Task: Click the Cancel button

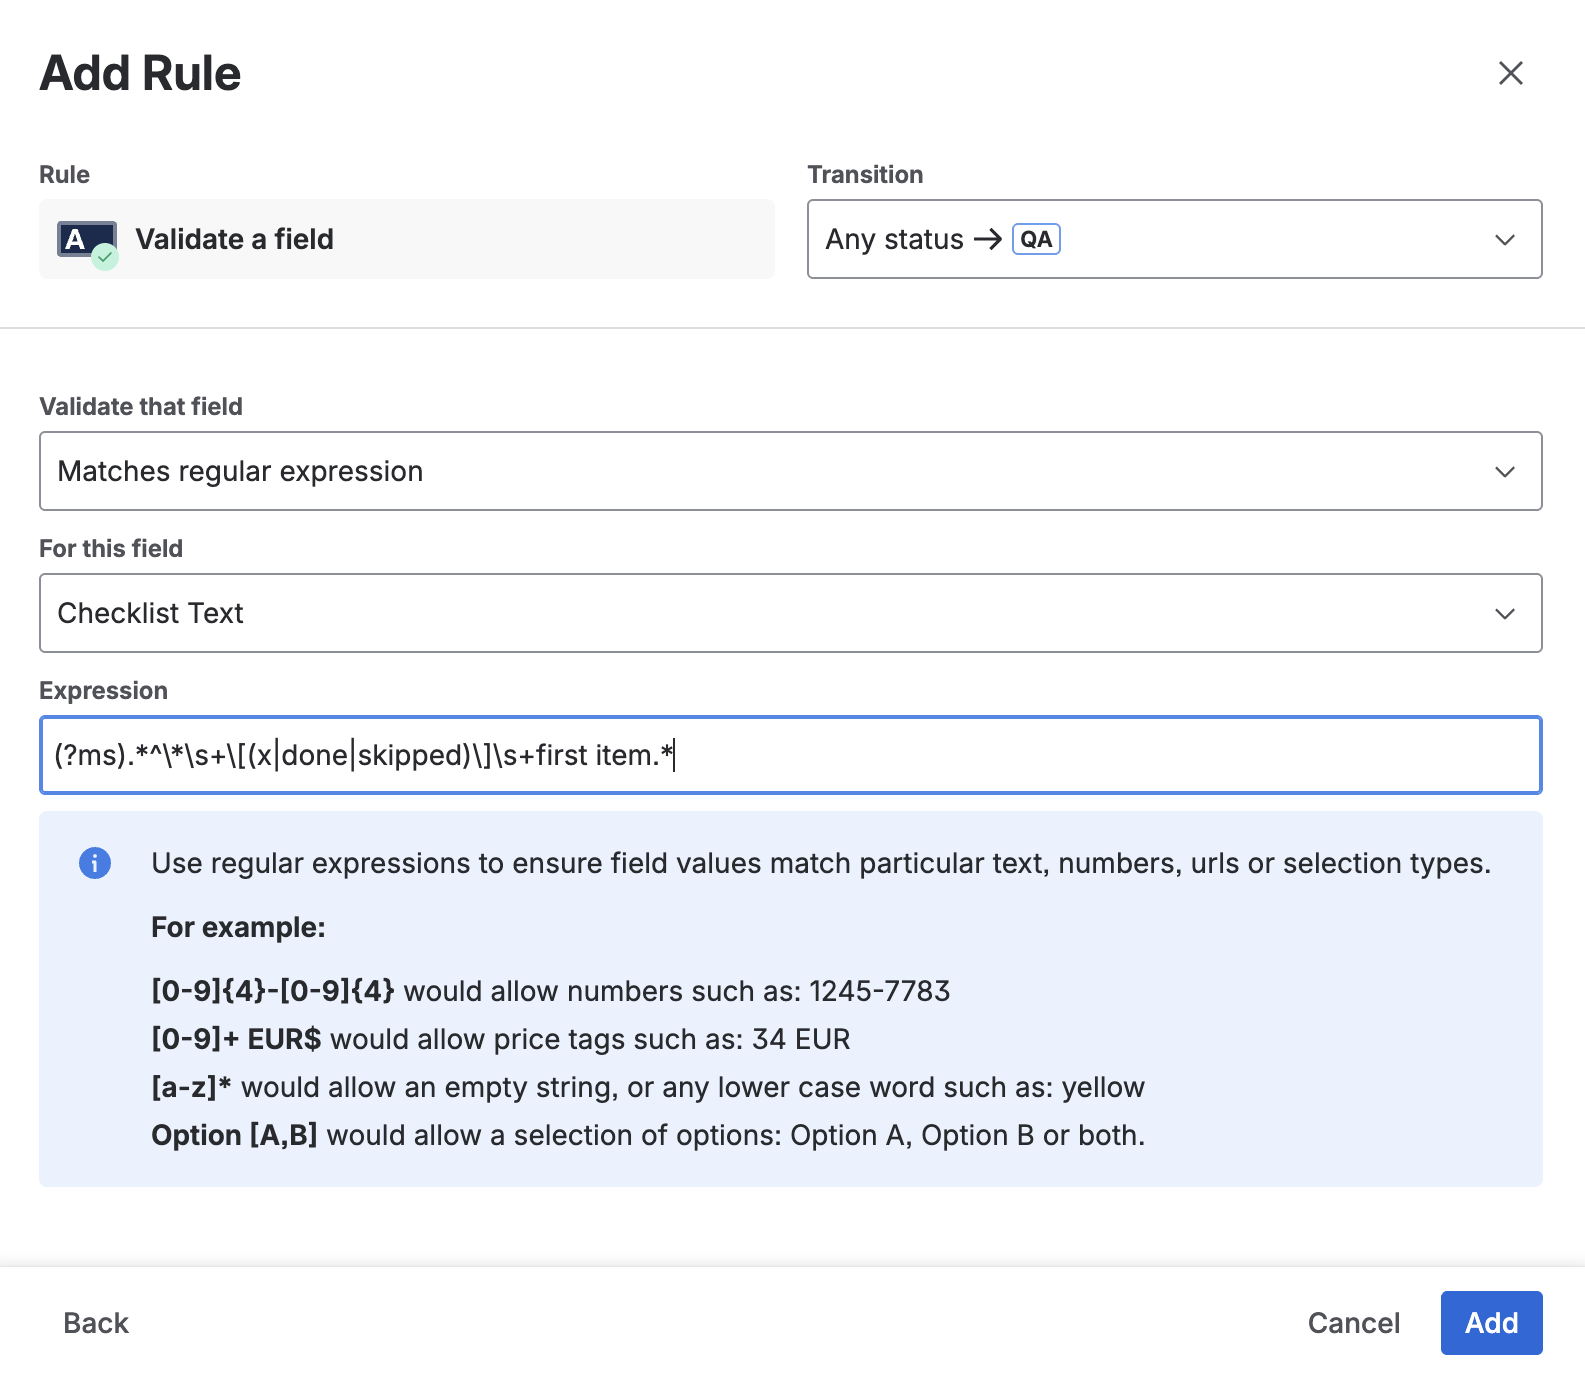Action: click(x=1353, y=1323)
